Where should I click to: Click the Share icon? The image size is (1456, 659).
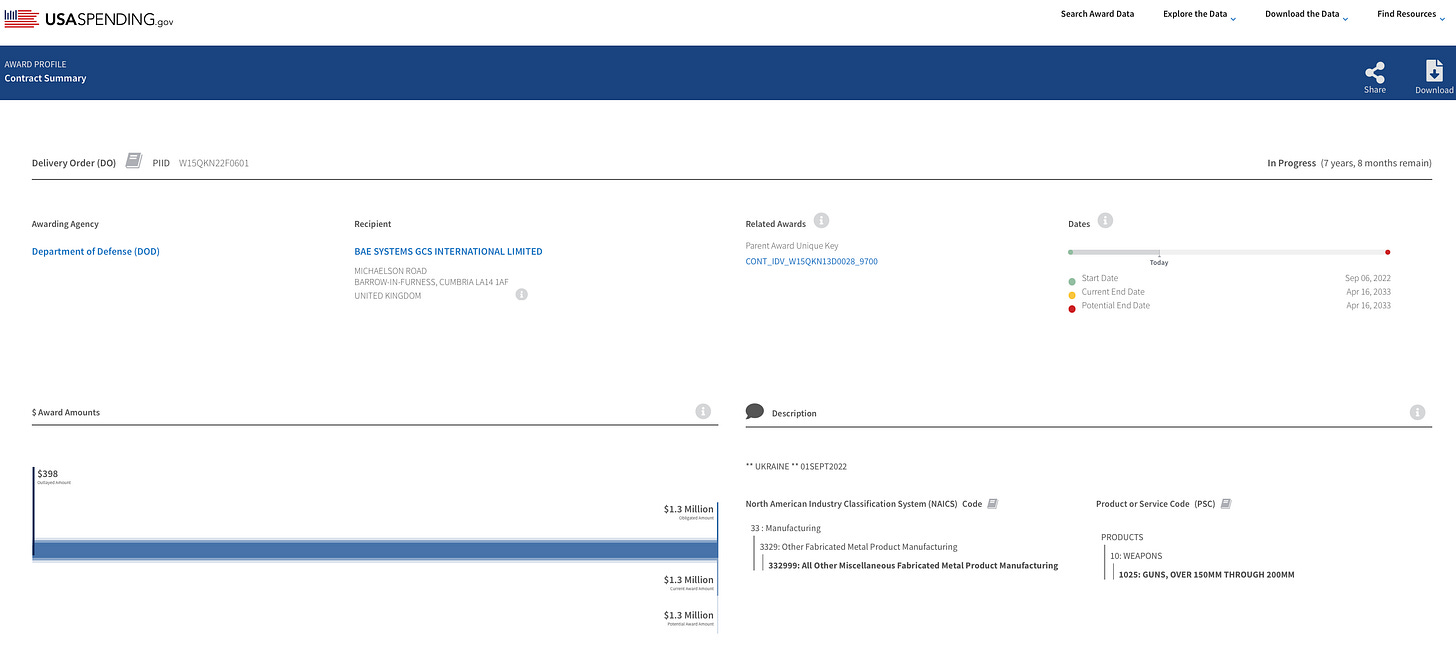click(x=1375, y=72)
